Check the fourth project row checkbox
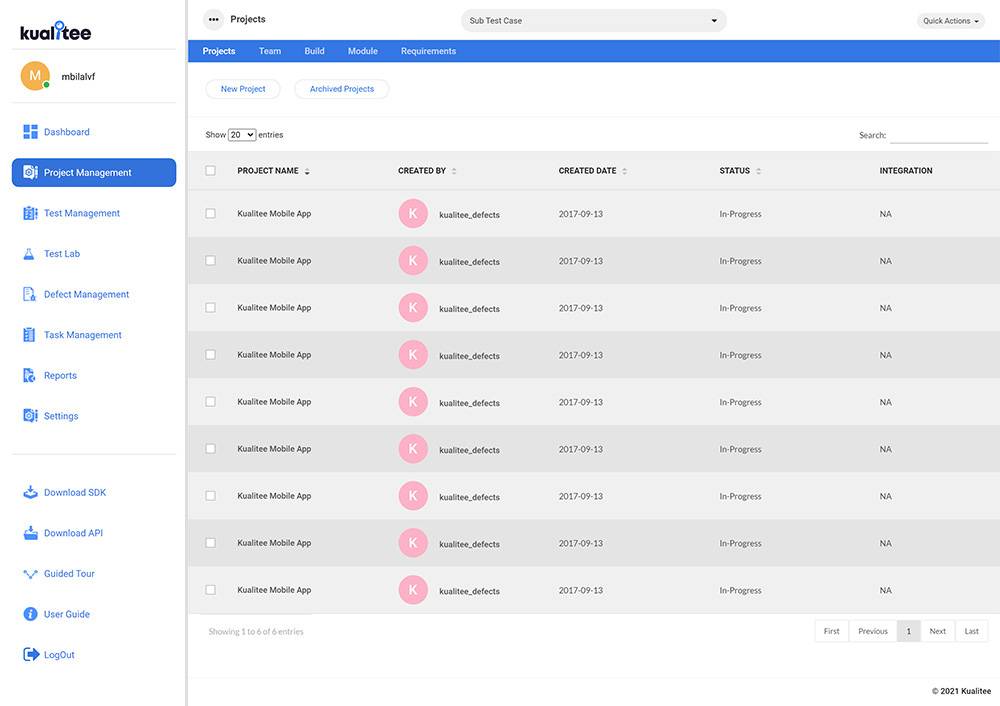 point(210,355)
